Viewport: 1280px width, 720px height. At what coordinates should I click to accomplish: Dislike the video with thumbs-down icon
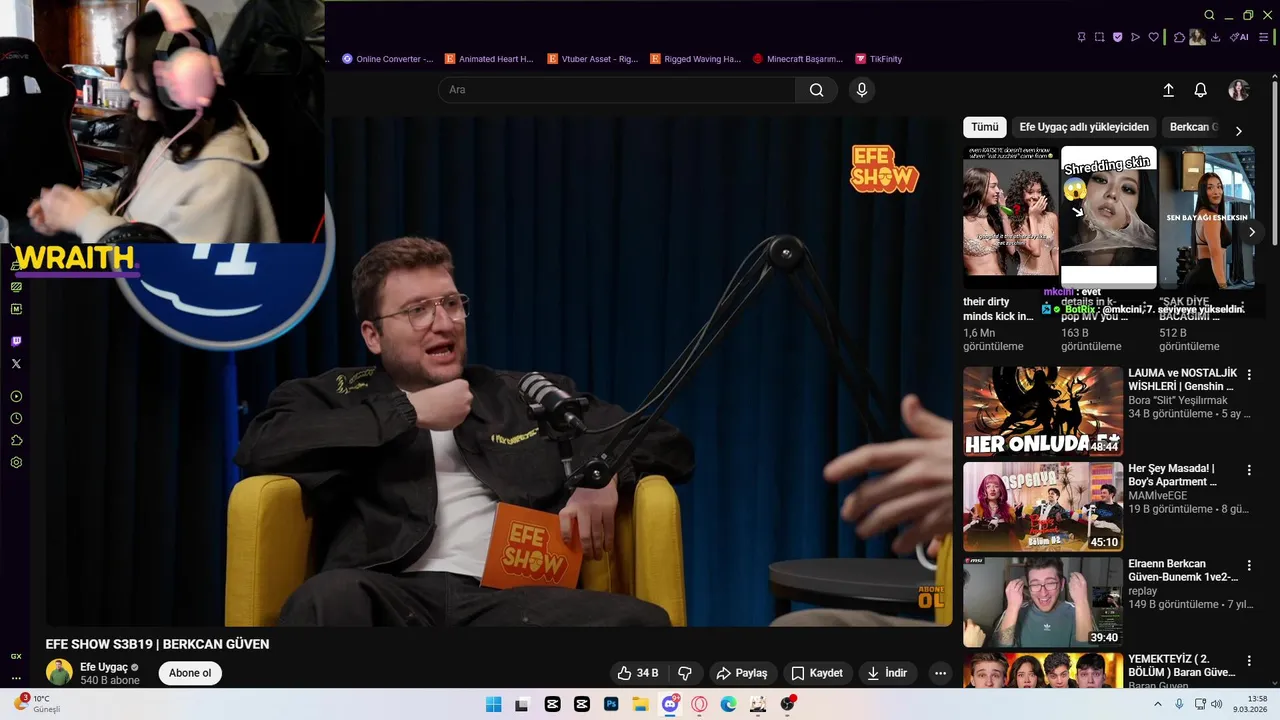point(685,673)
